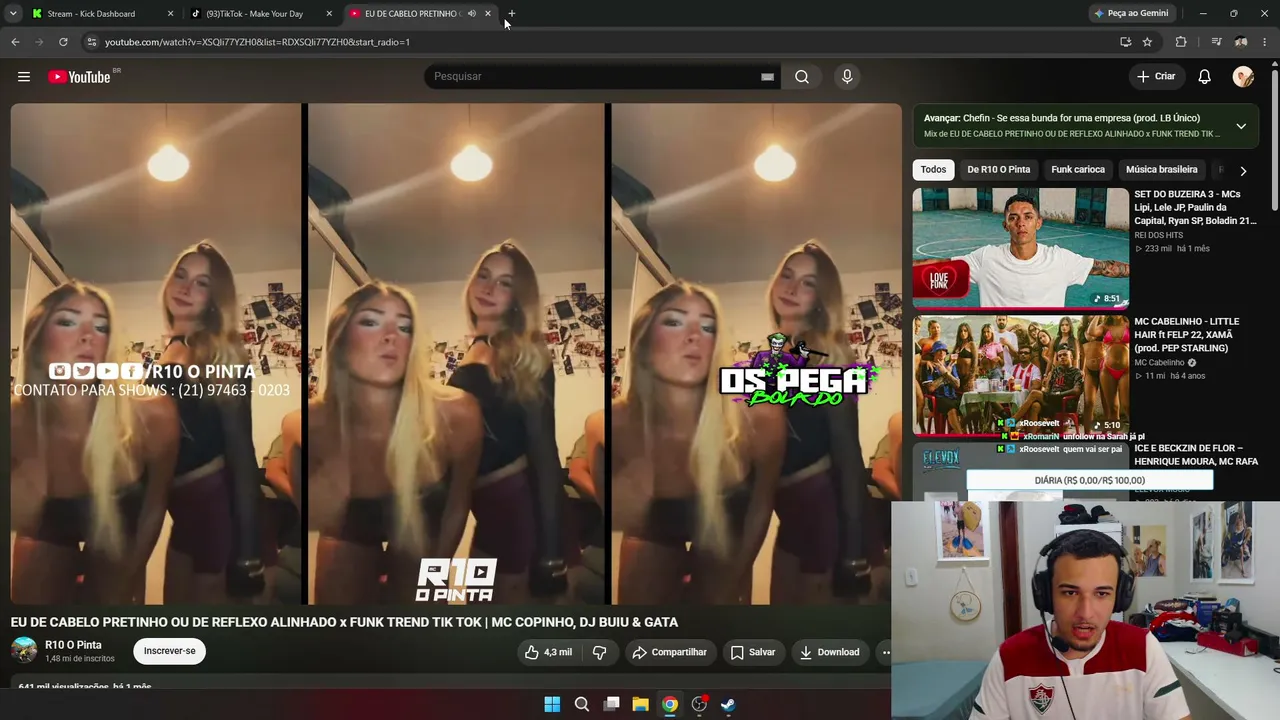Click the Compartilhar share button

(669, 652)
